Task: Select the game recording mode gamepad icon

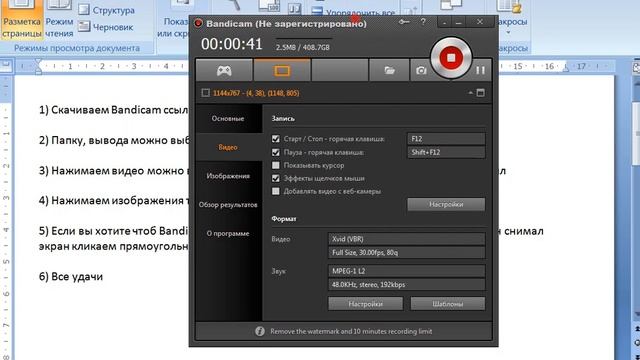Action: [224, 71]
